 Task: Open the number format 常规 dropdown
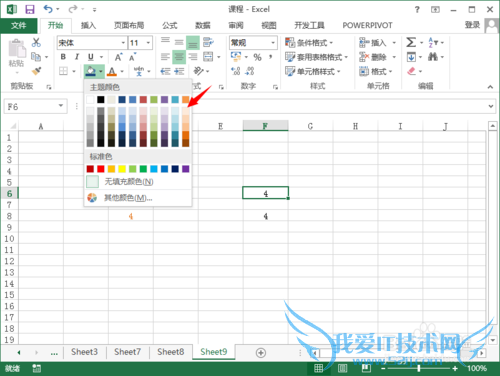pos(273,43)
